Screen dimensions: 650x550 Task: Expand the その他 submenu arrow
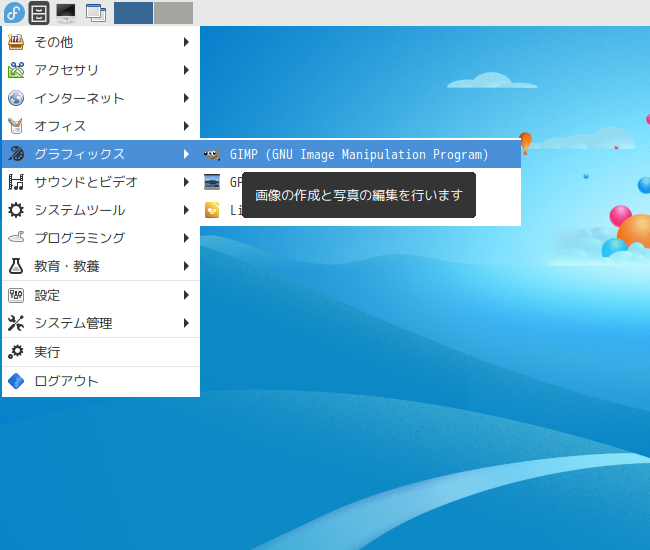pyautogui.click(x=186, y=42)
